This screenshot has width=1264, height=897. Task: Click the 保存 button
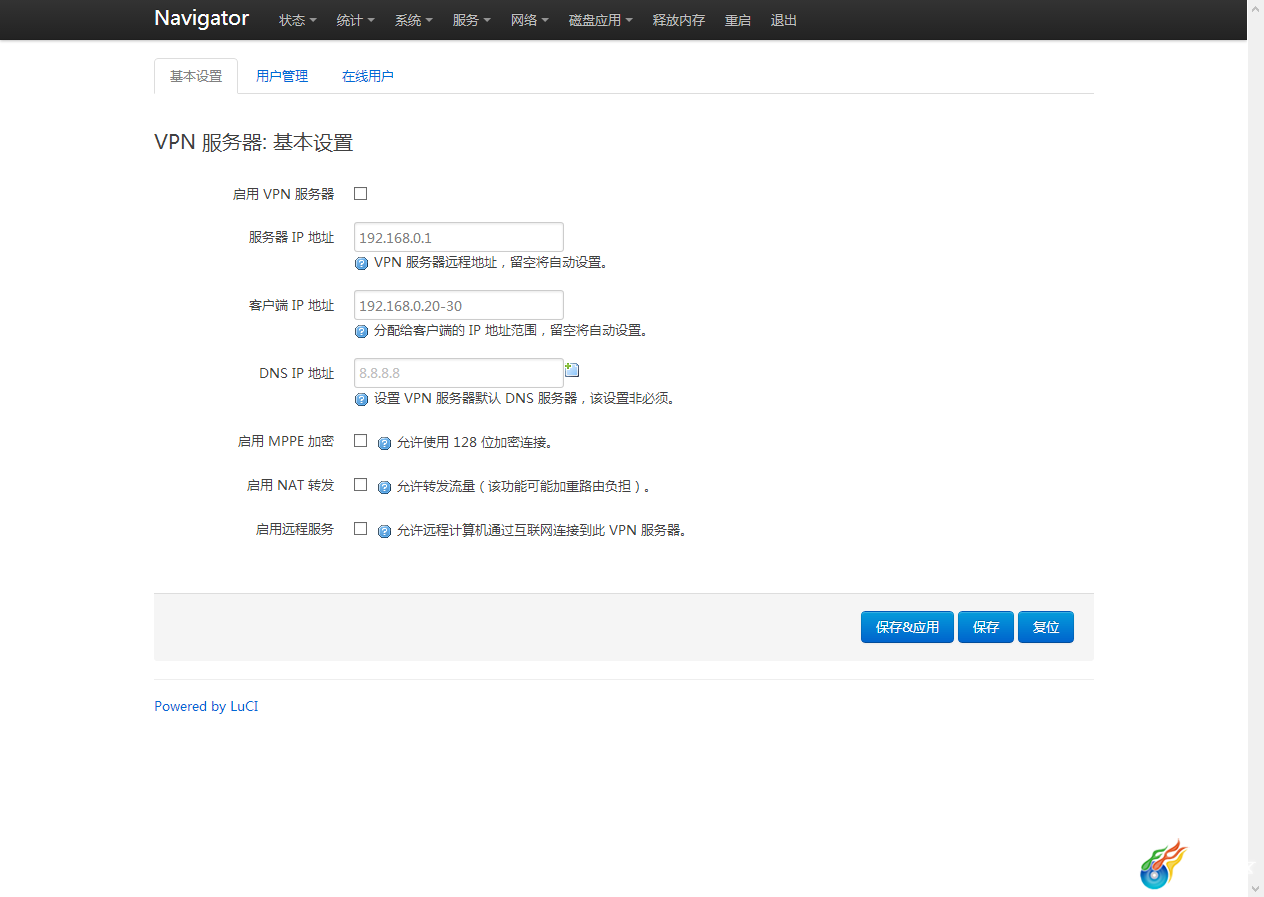click(986, 627)
